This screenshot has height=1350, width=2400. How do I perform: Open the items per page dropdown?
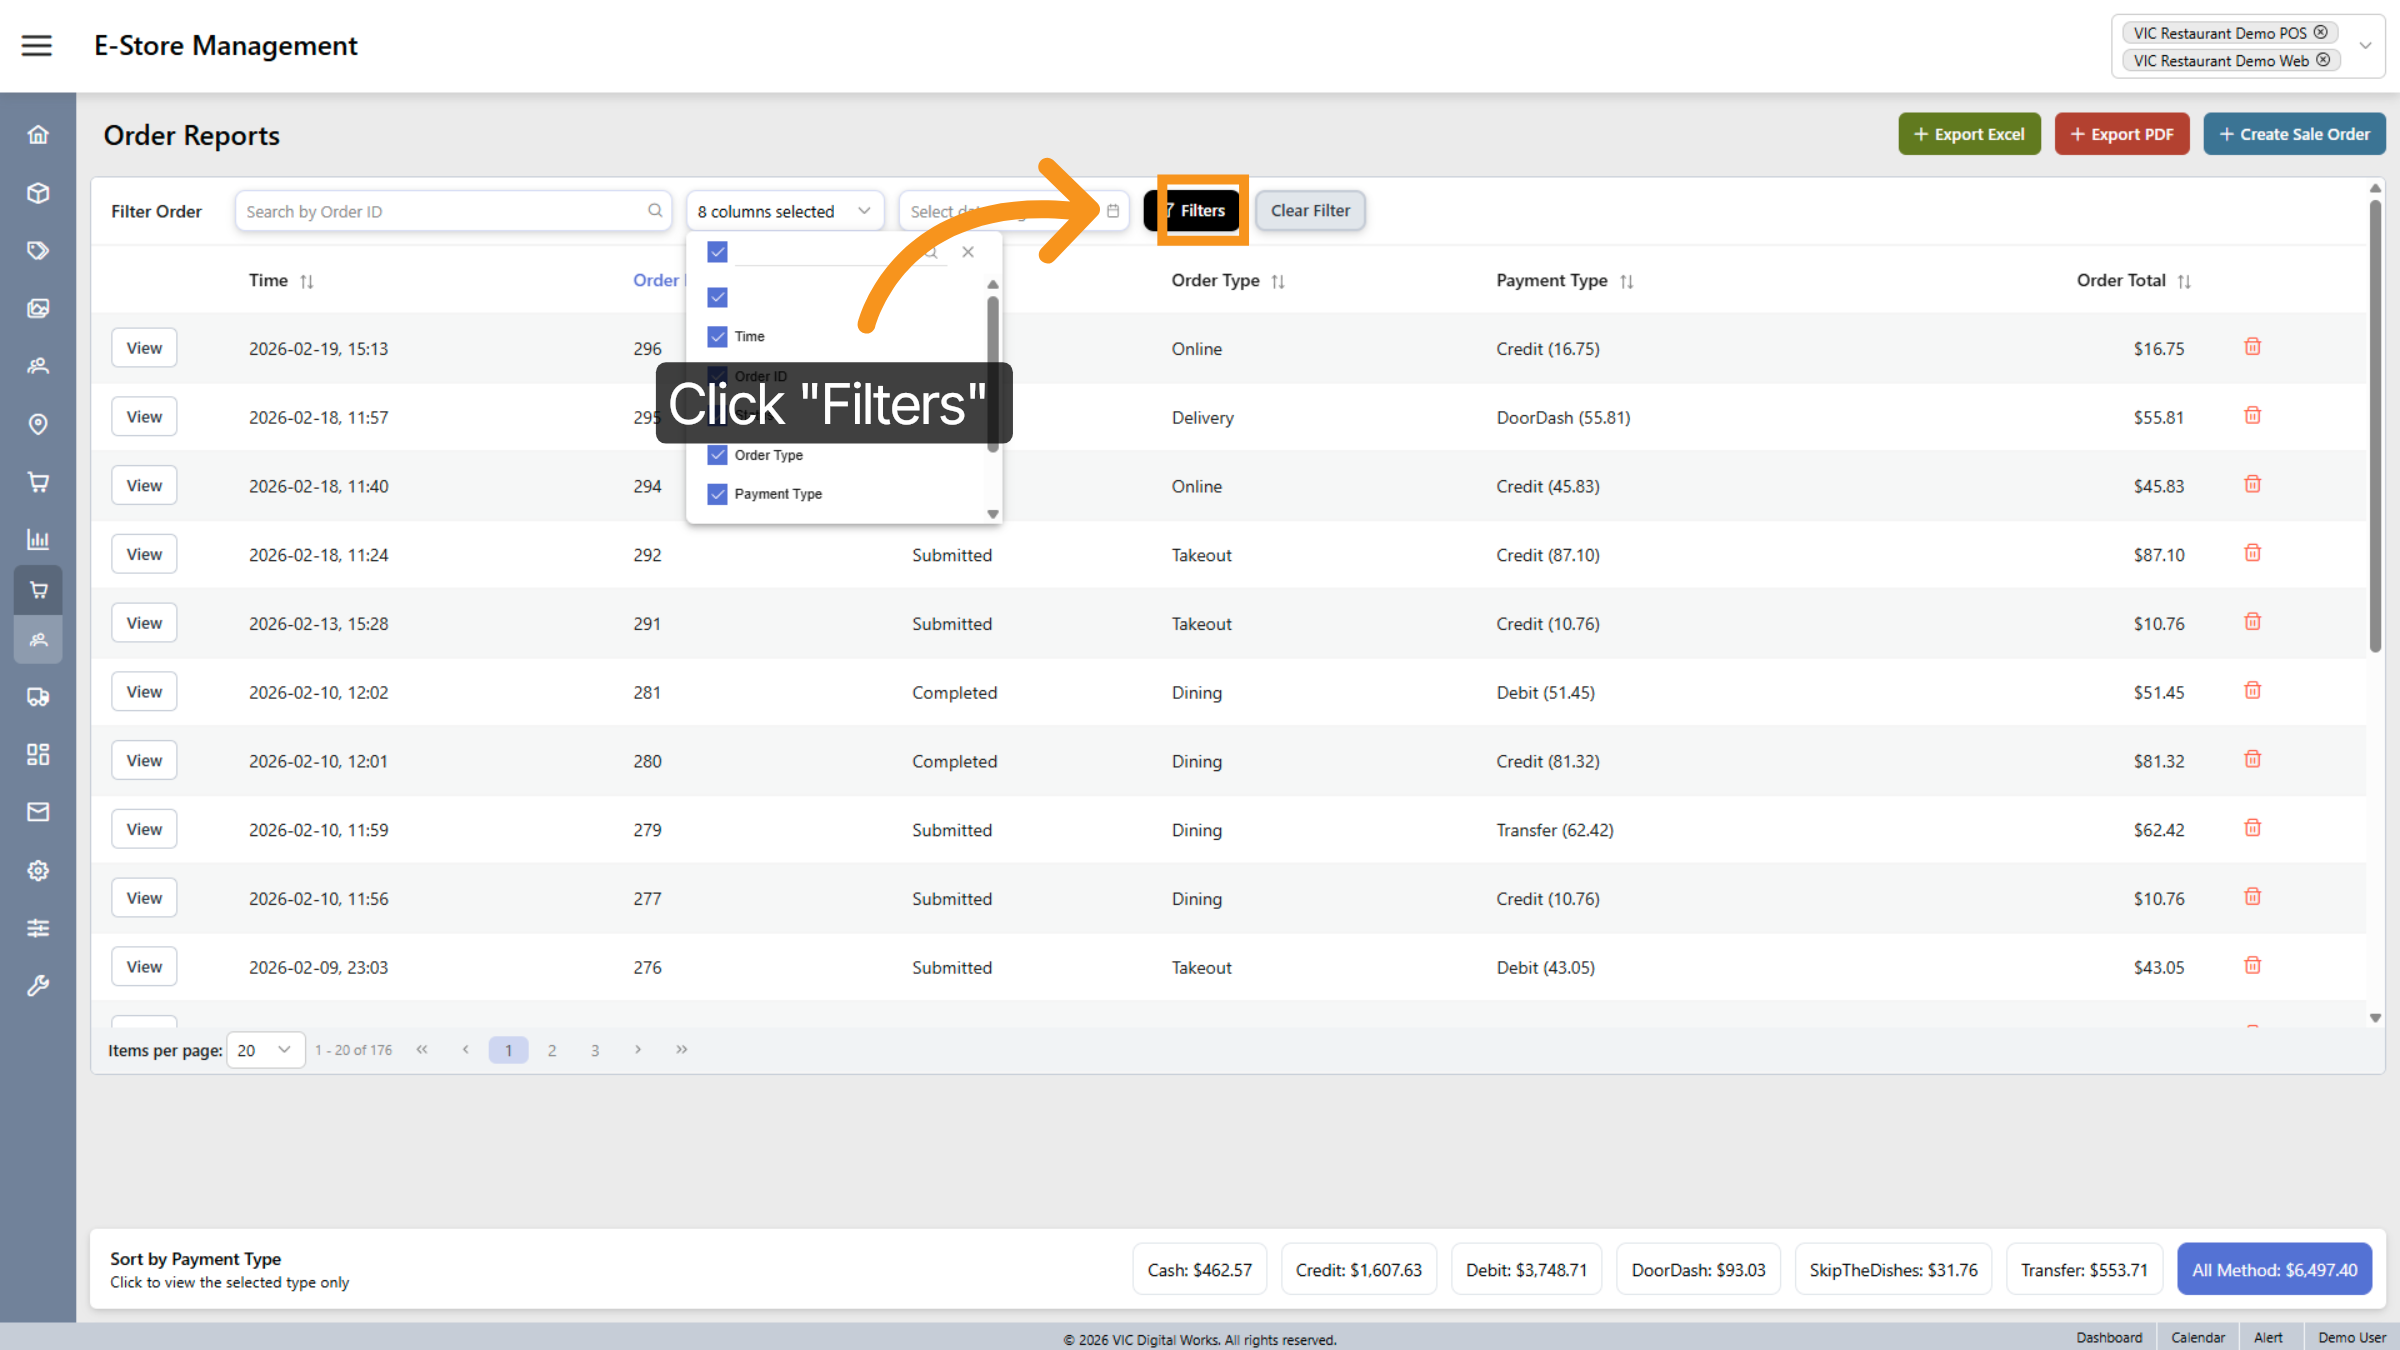pyautogui.click(x=264, y=1049)
